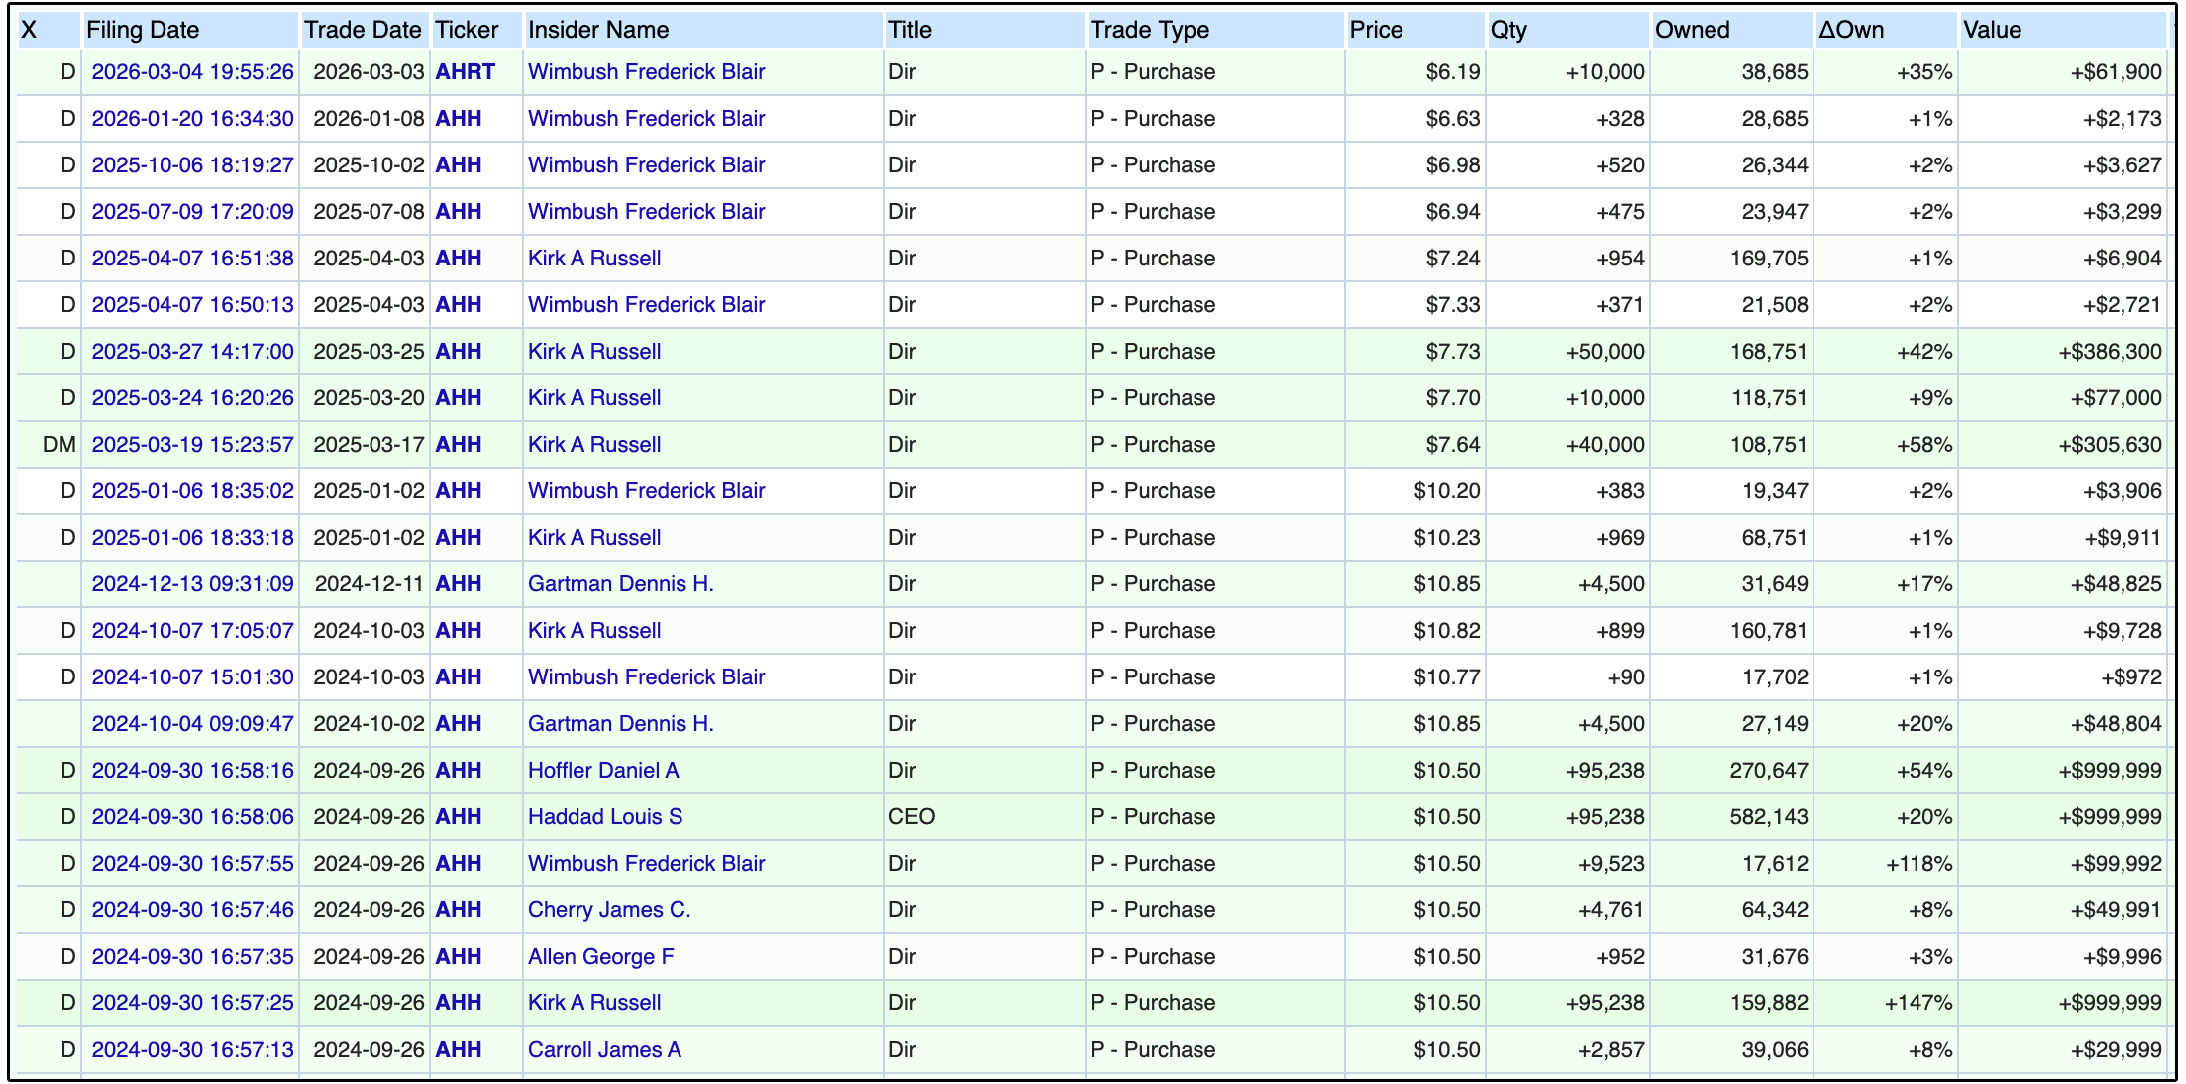Sort by the Value column header
The width and height of the screenshot is (2186, 1084).
[x=1991, y=30]
